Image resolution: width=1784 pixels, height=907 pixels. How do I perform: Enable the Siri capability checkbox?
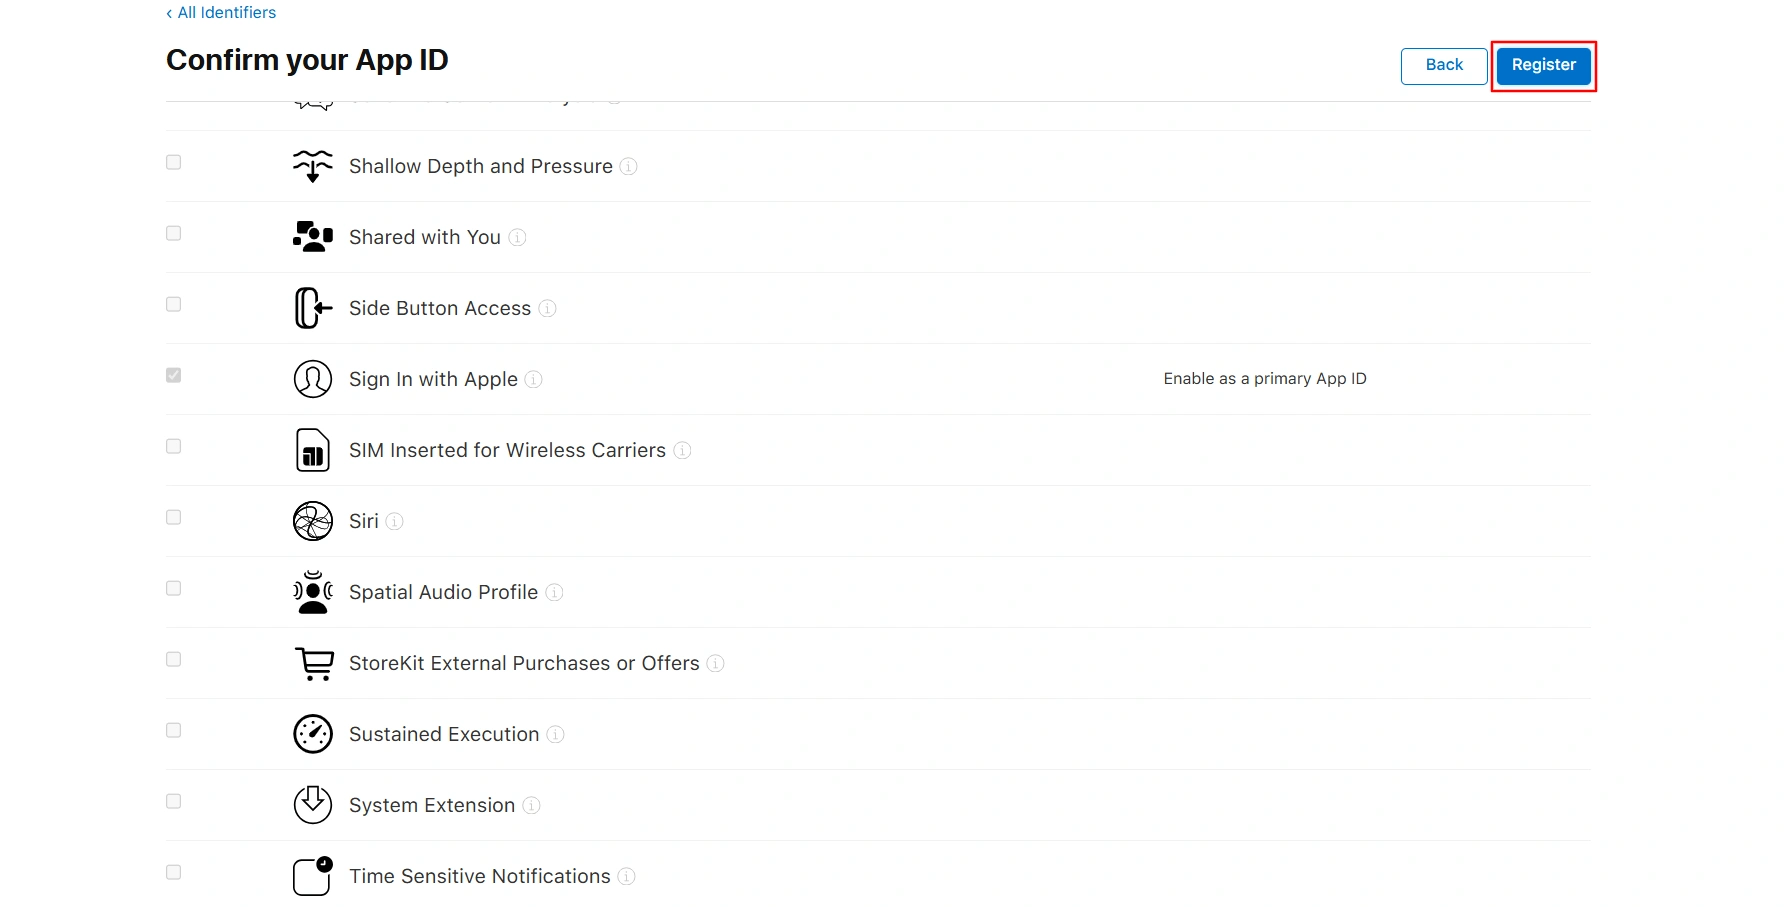click(174, 517)
